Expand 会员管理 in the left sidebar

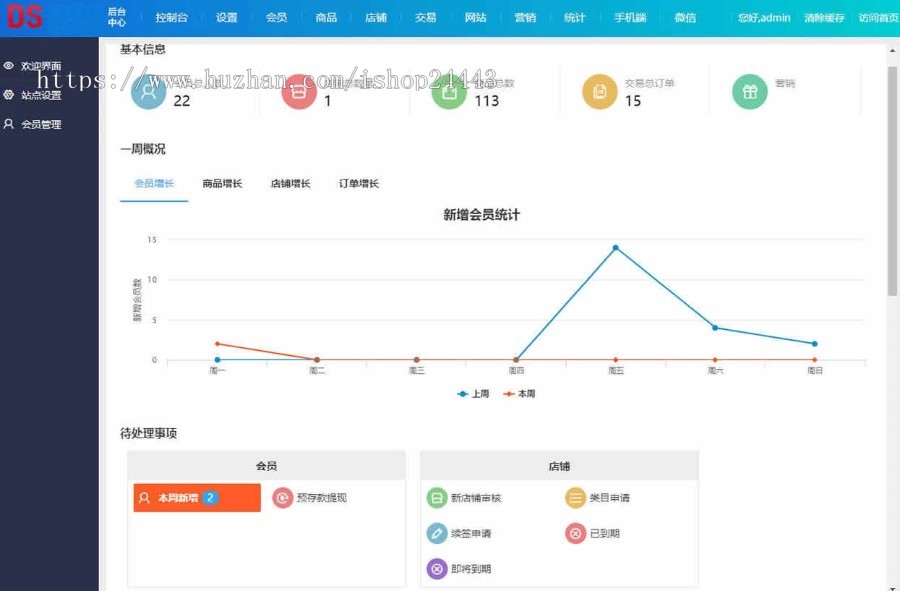pos(42,124)
